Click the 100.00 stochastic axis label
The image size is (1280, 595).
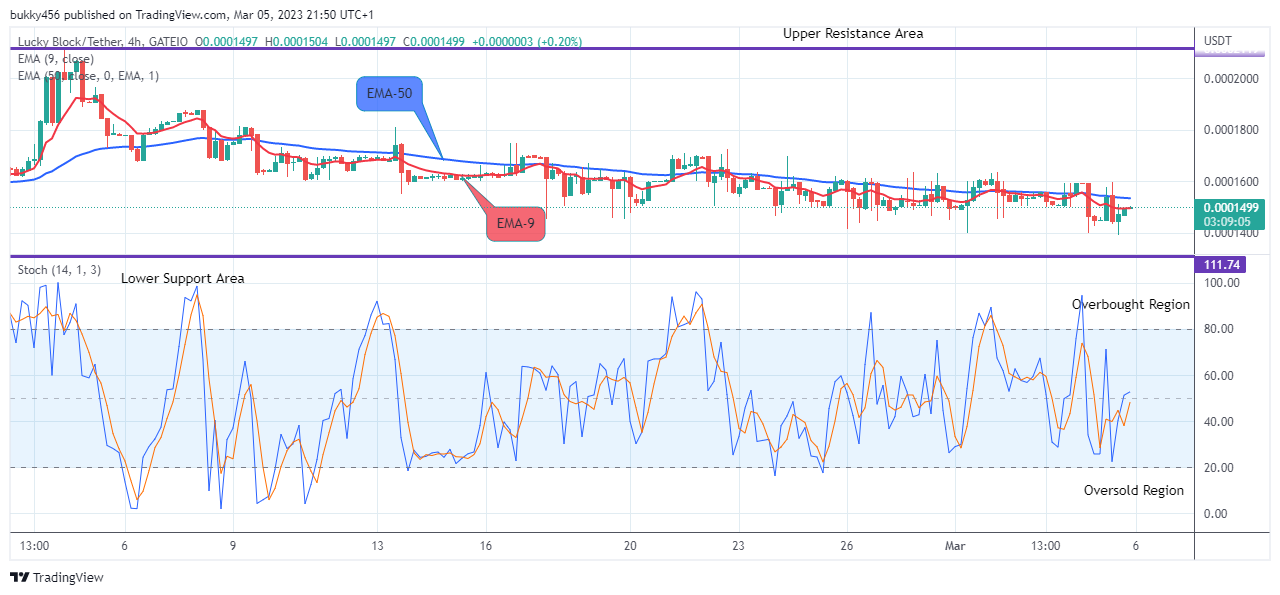(x=1221, y=283)
